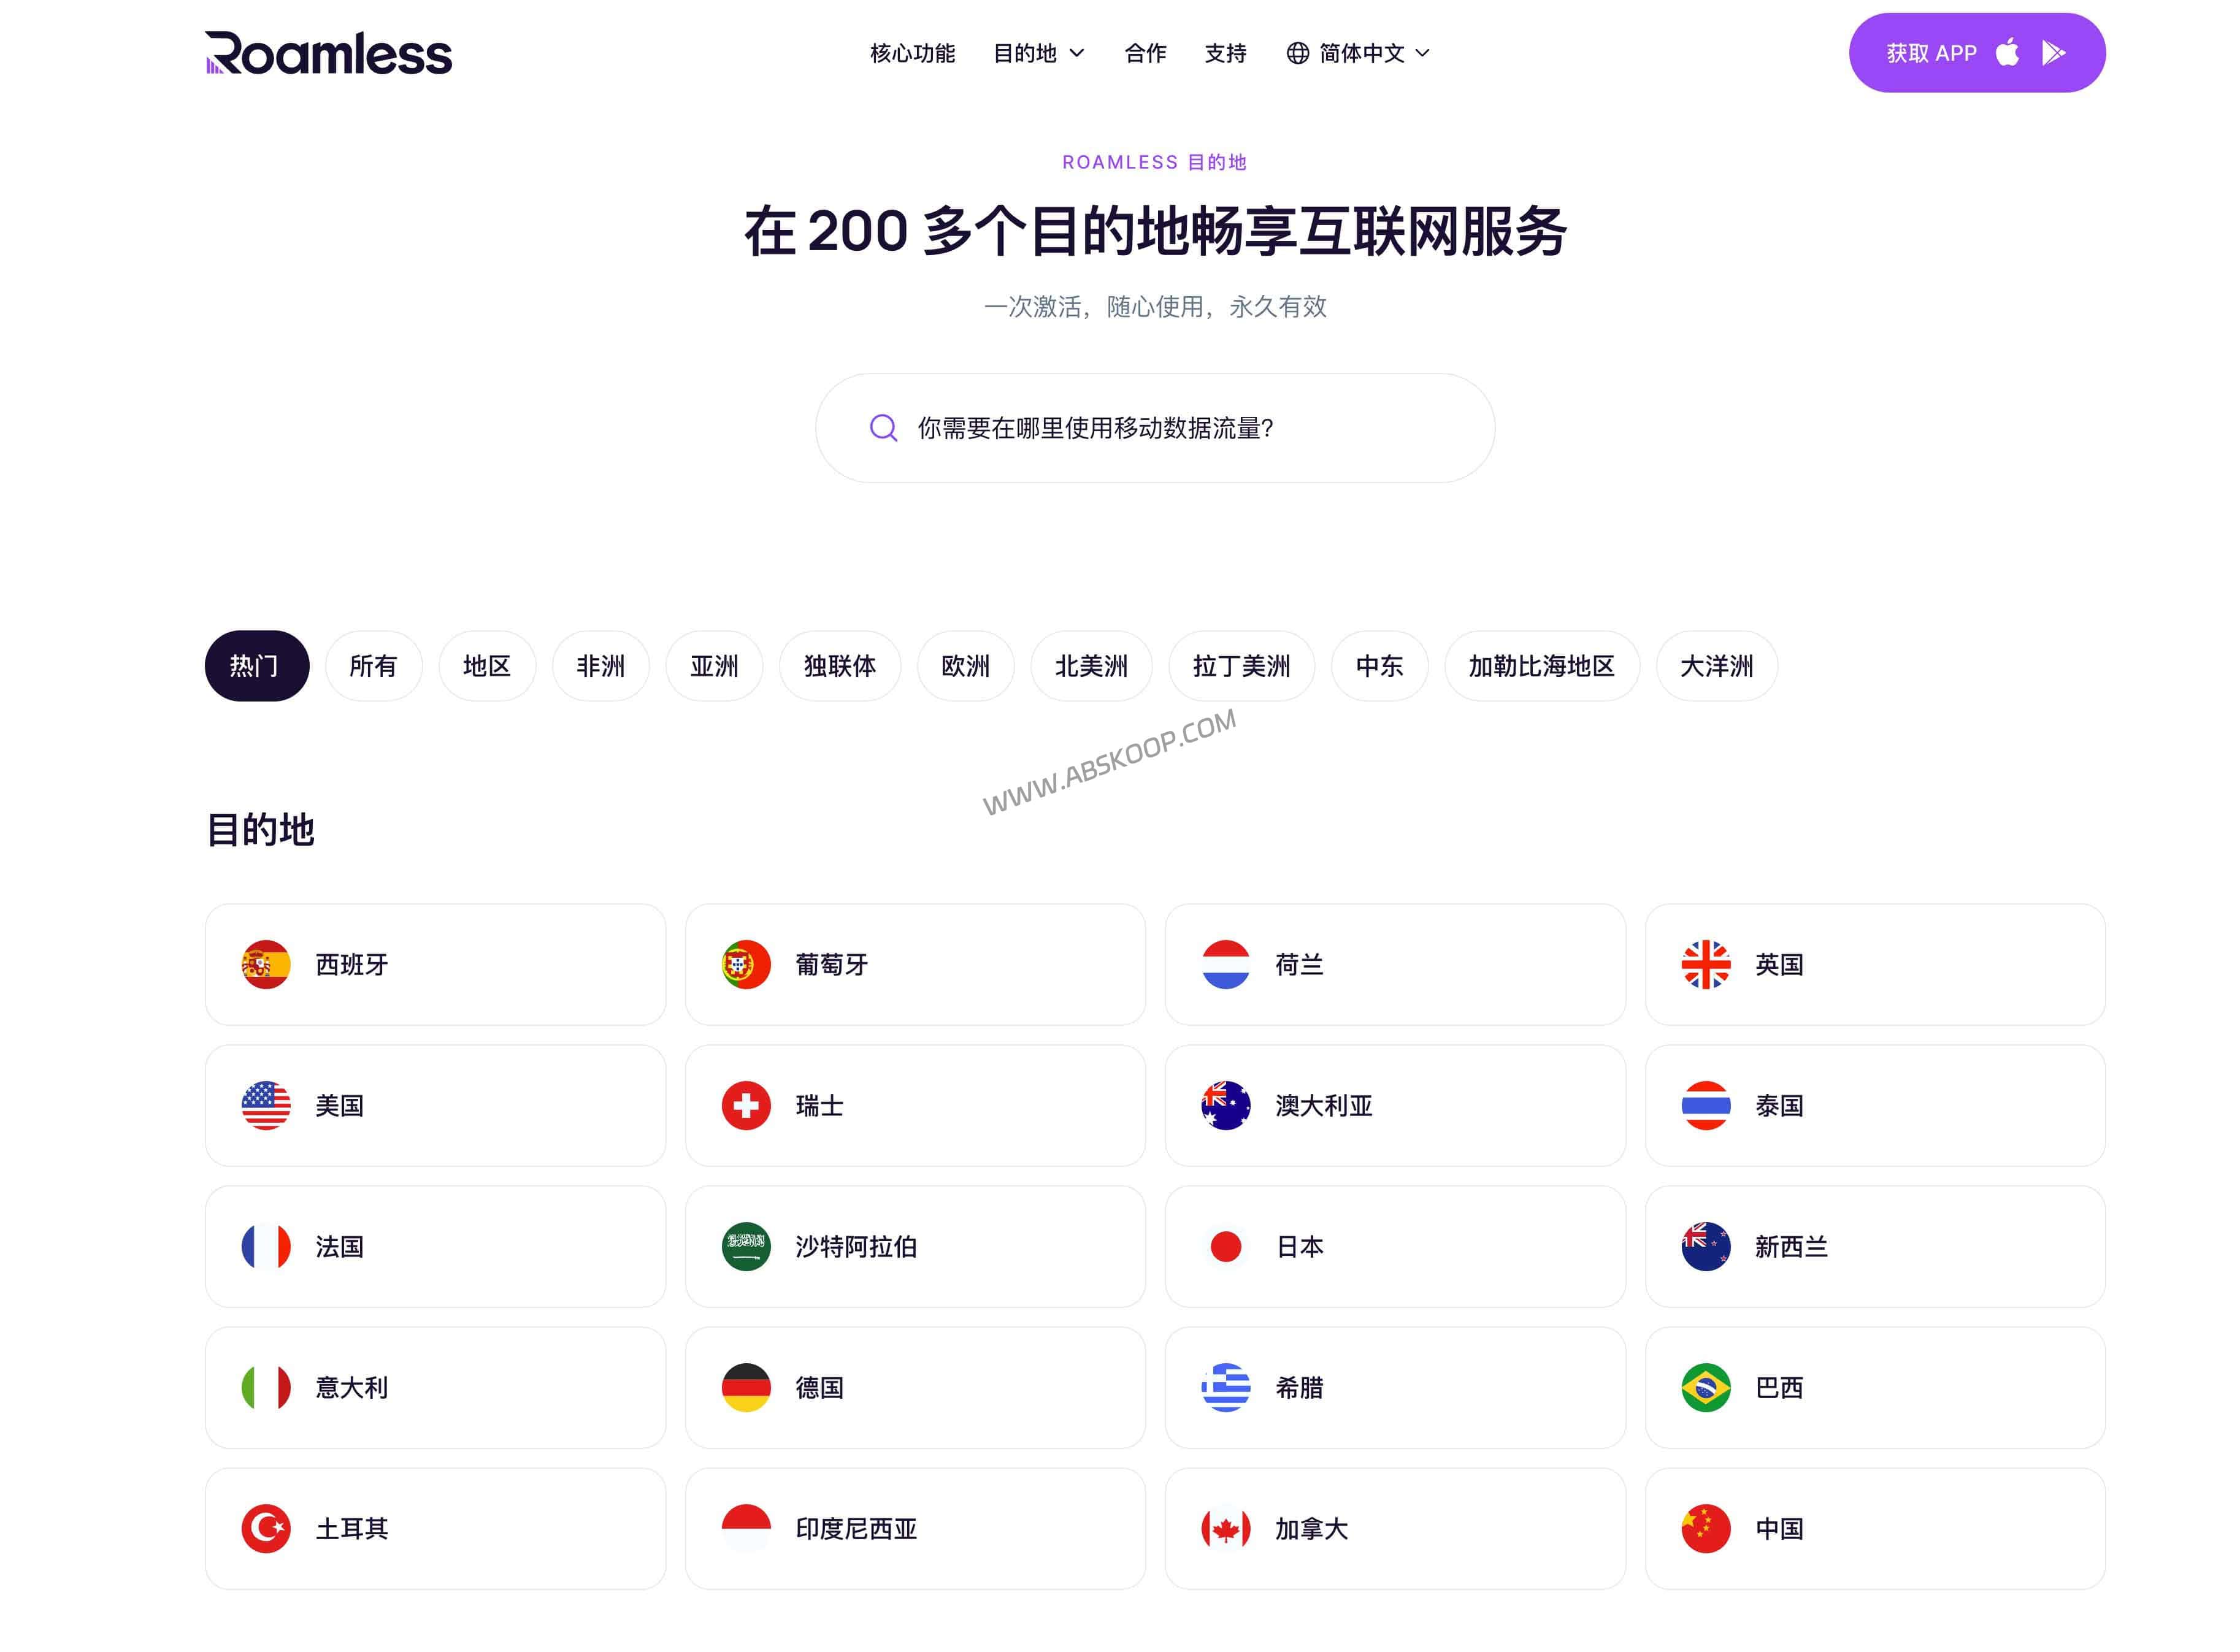Toggle the 热门 filter pill
2240x1652 pixels.
coord(256,666)
